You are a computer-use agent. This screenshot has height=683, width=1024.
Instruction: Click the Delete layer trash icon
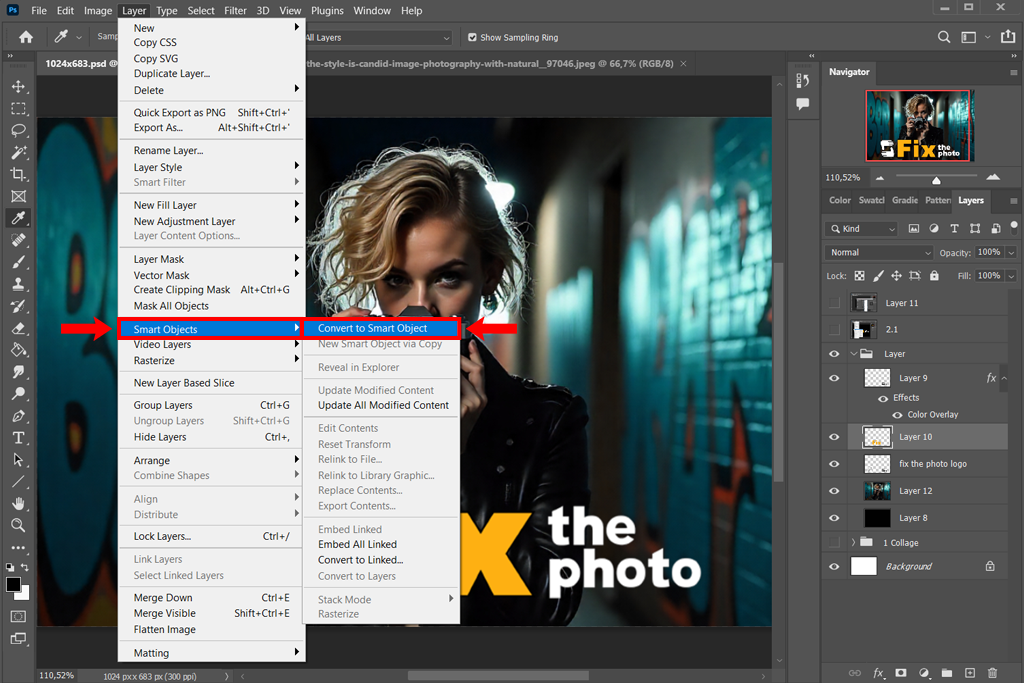click(x=993, y=673)
